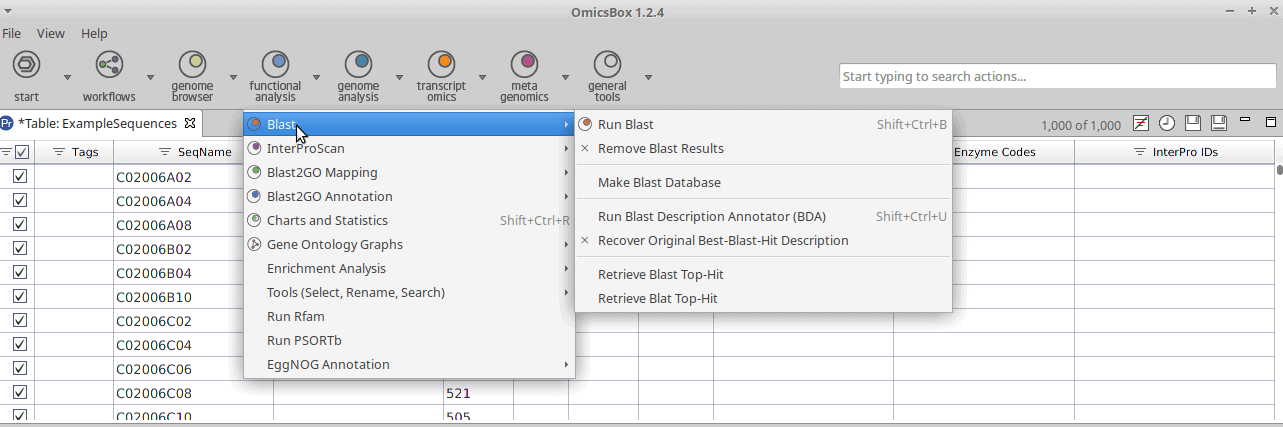Open the genome browser toolbar icon
The image size is (1283, 427).
192,65
